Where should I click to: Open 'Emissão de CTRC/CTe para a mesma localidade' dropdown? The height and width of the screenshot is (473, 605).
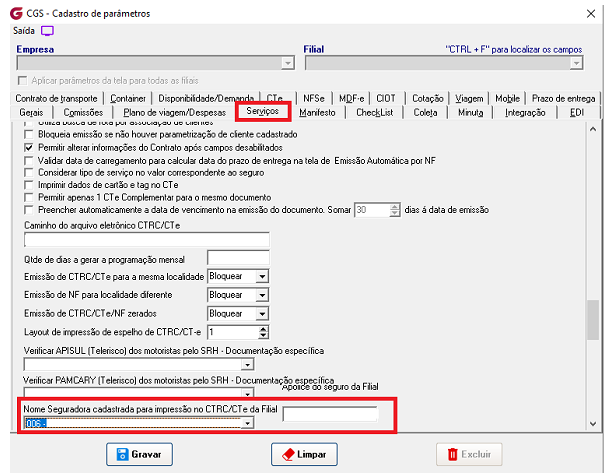262,277
